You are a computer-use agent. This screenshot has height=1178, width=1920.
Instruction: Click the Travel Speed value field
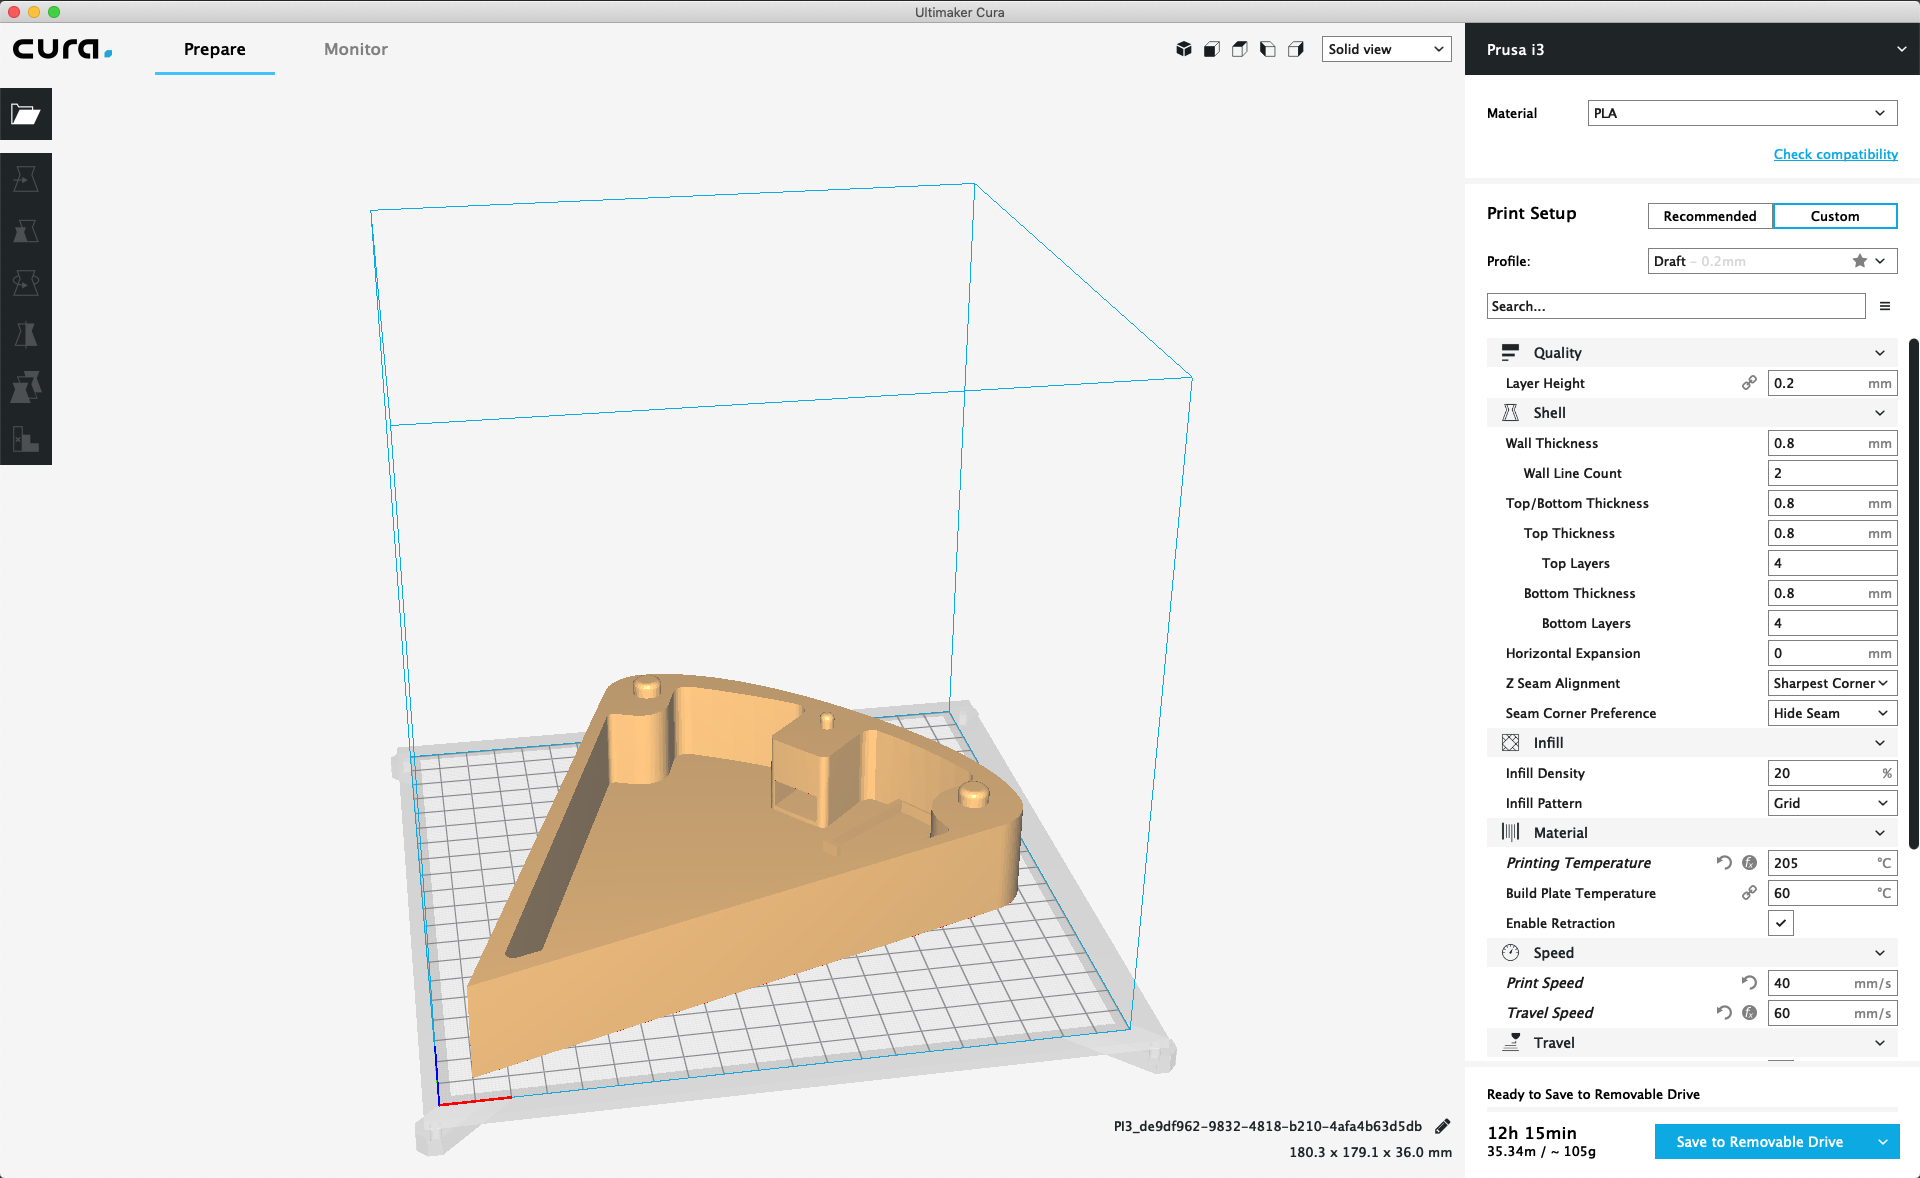(1832, 1013)
